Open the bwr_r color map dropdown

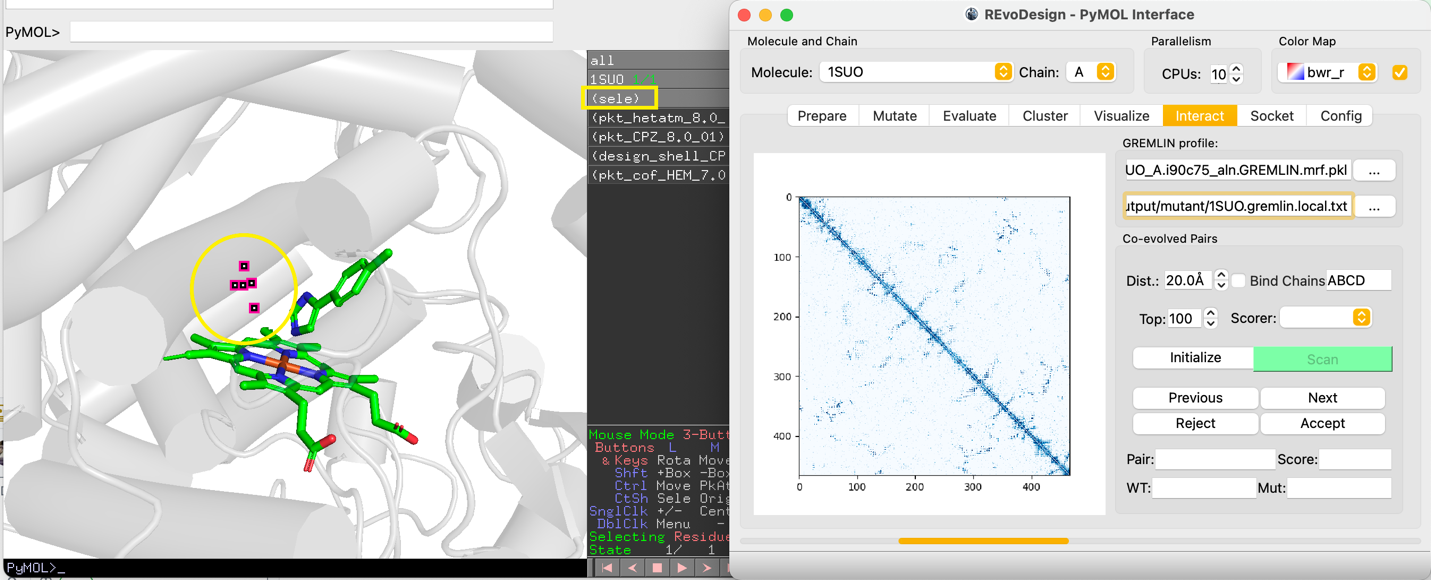click(1331, 72)
